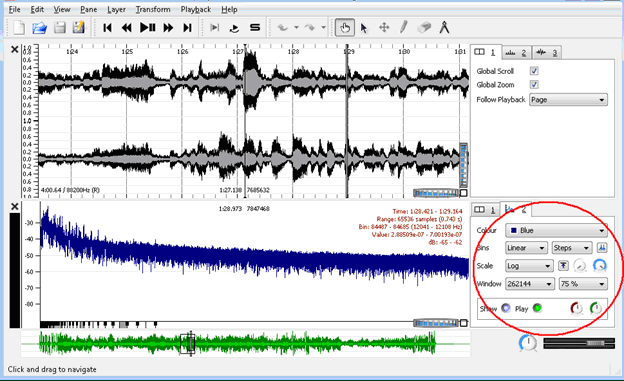Screen dimensions: 624x381
Task: Toggle the Show layer button
Action: pyautogui.click(x=506, y=308)
